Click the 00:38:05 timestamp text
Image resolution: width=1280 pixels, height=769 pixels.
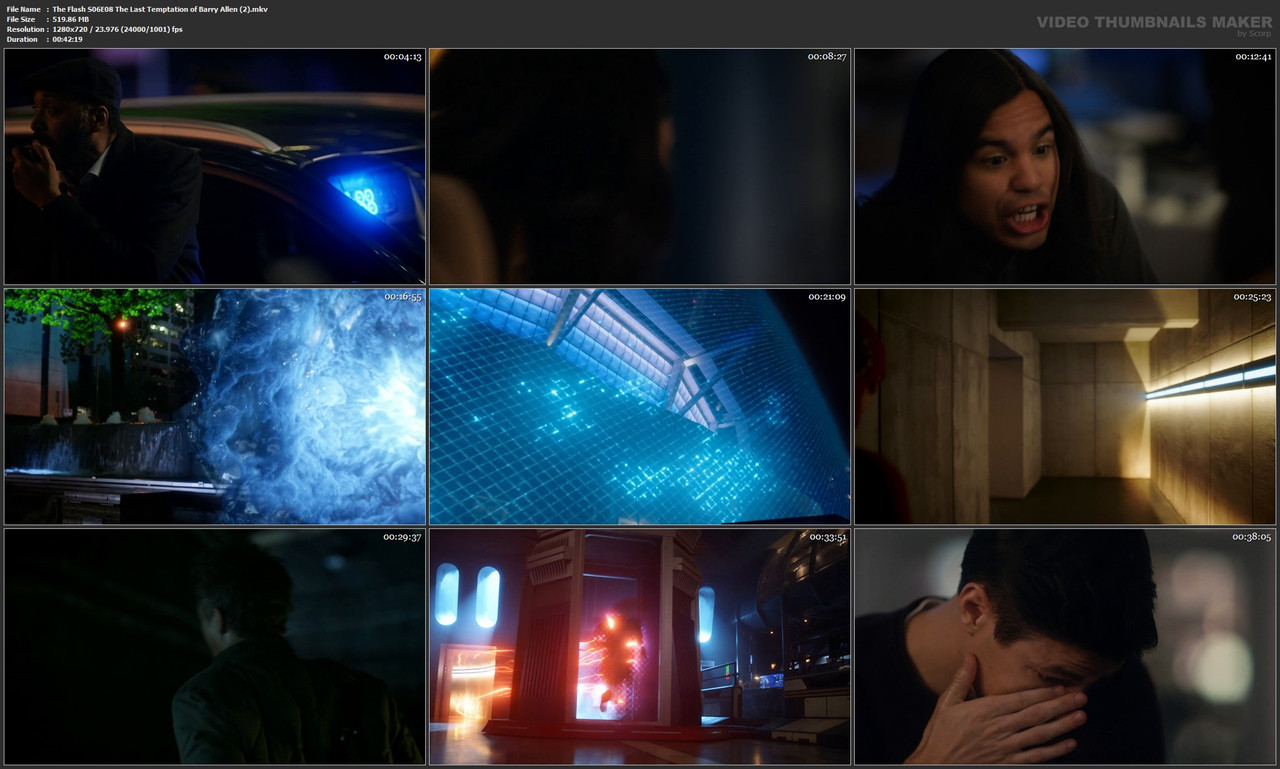pos(1252,537)
